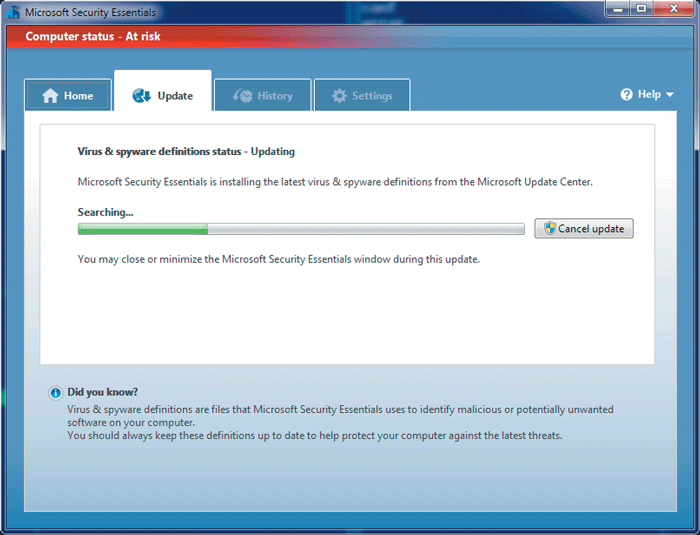This screenshot has width=700, height=535.
Task: Switch to the Home tab label
Action: [x=78, y=96]
